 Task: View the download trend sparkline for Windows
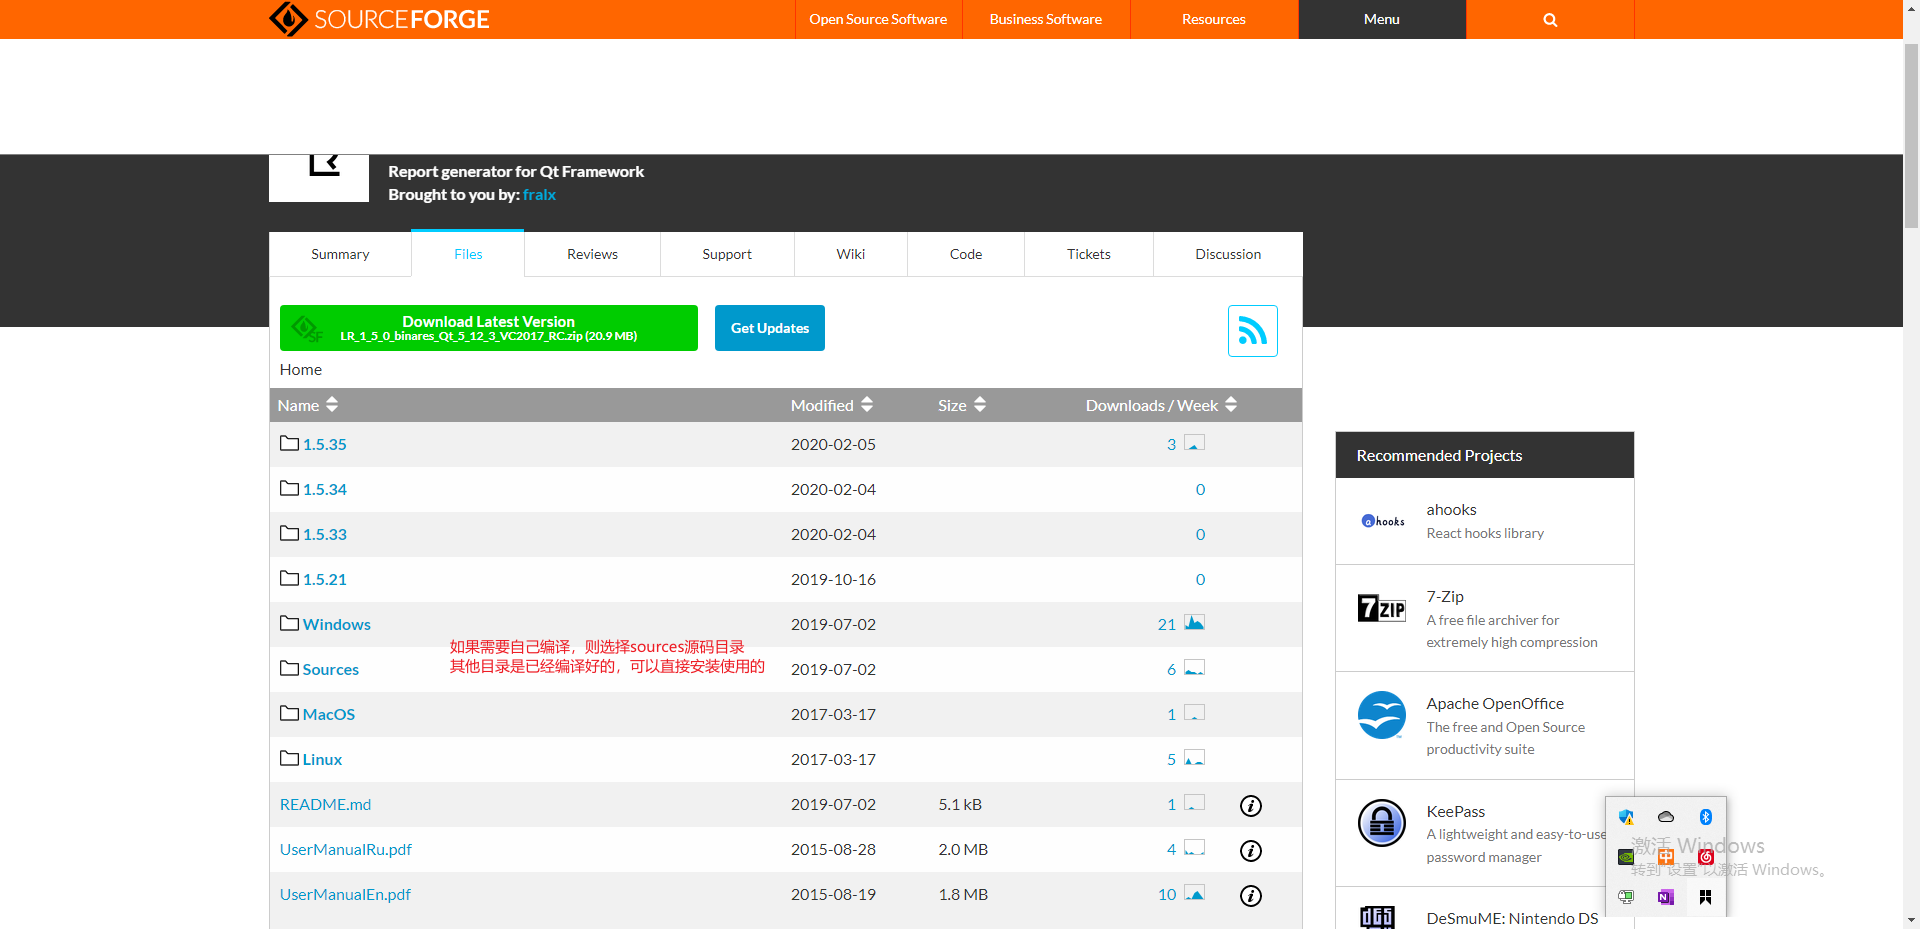pos(1195,622)
